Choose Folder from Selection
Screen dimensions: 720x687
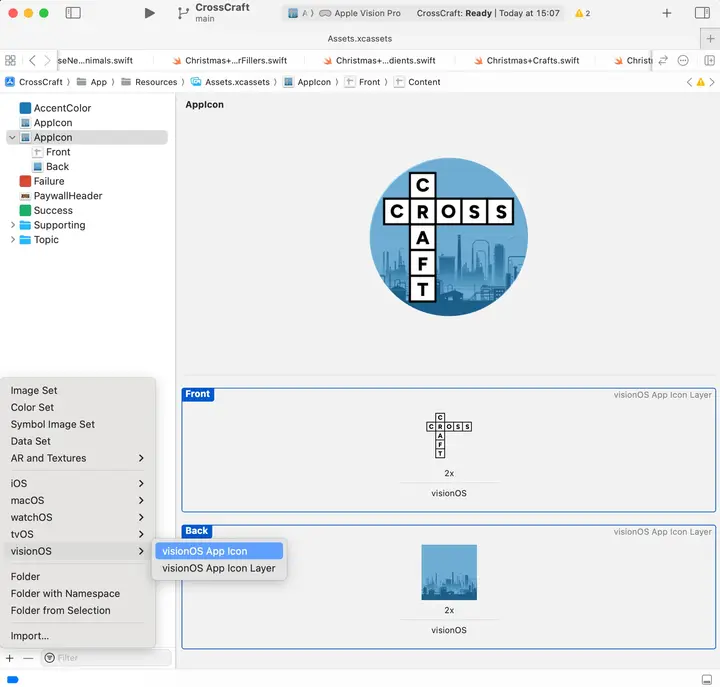coord(78,611)
